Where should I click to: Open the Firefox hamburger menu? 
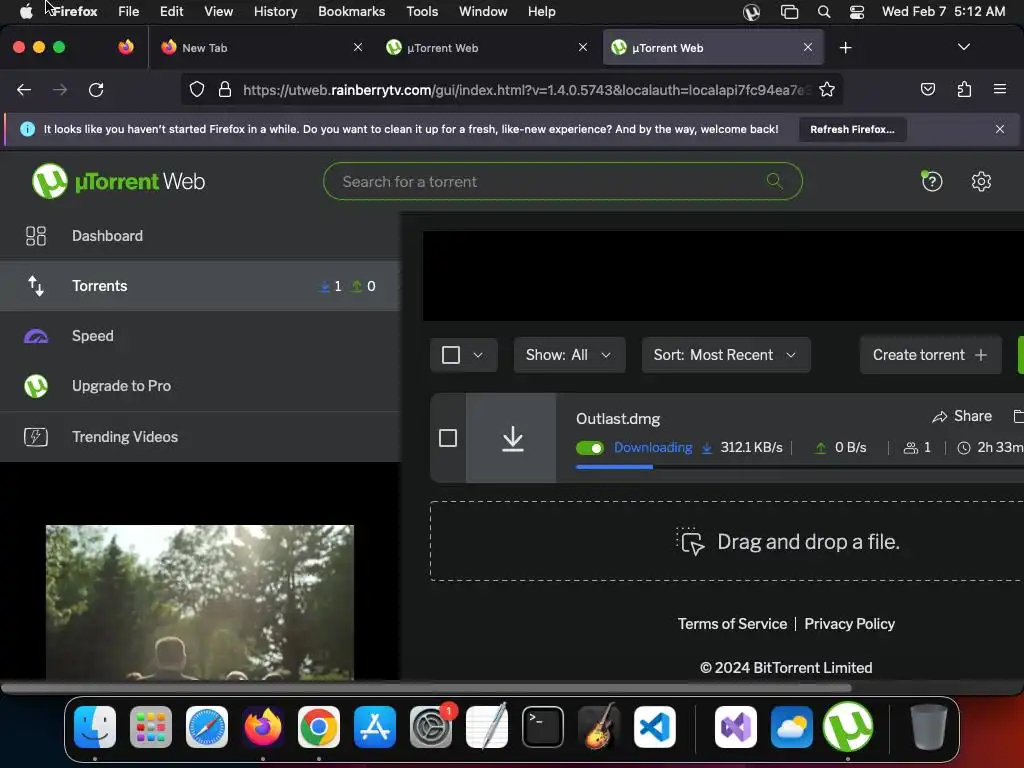pos(999,89)
